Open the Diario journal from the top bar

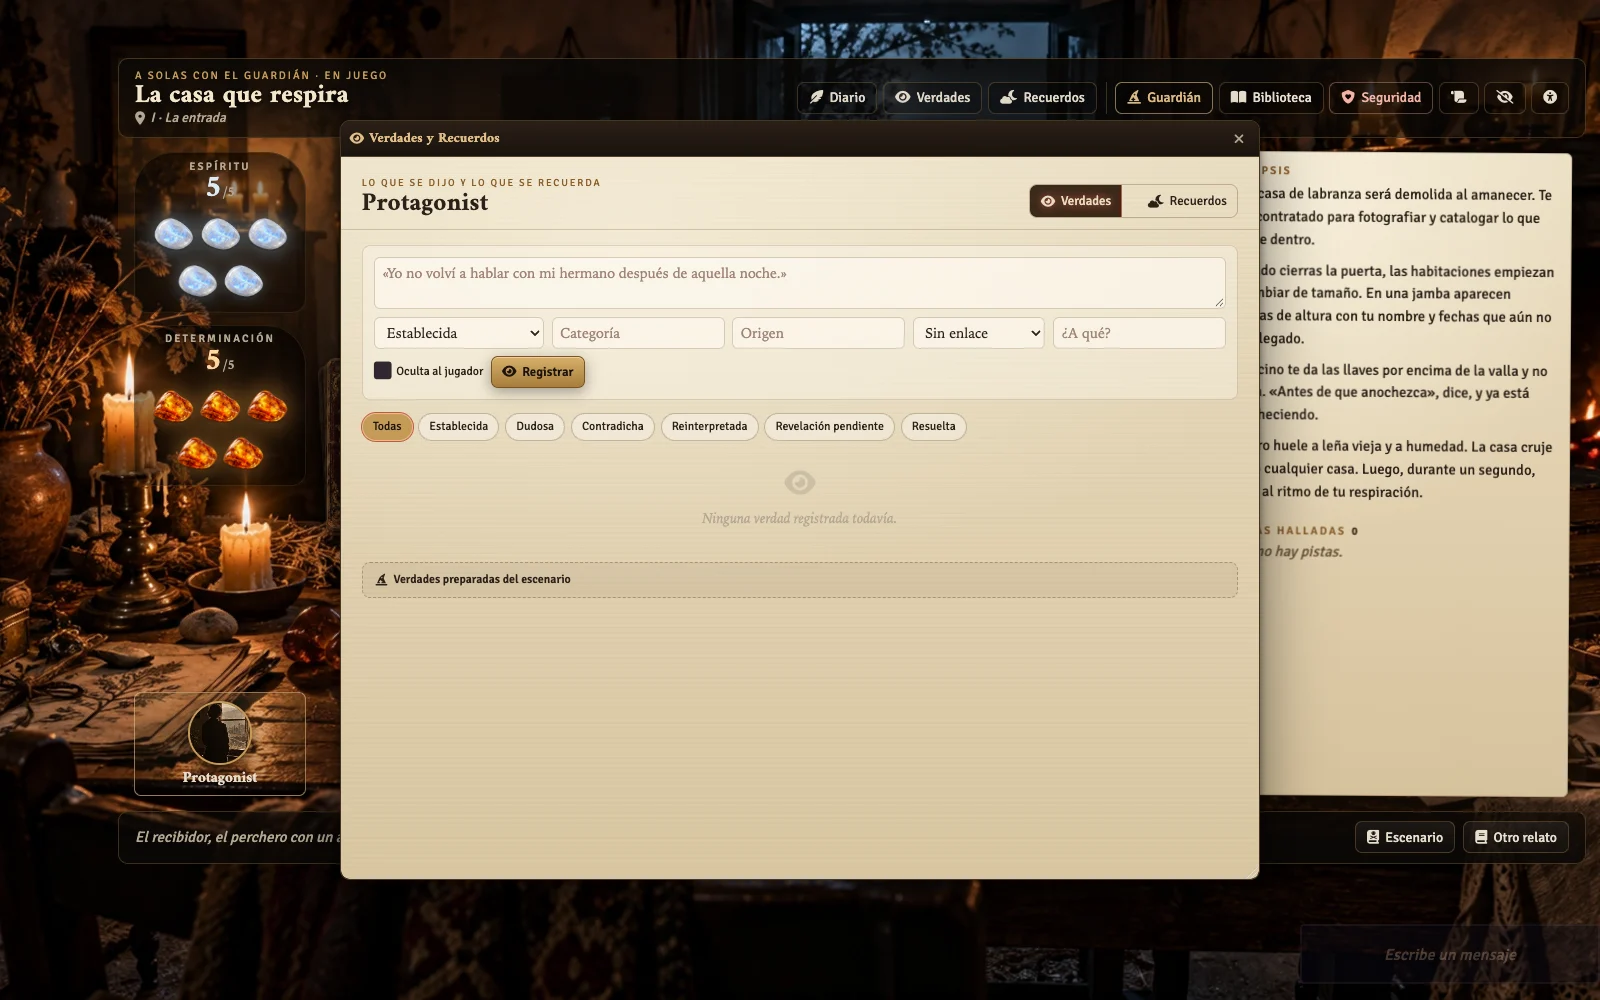837,98
